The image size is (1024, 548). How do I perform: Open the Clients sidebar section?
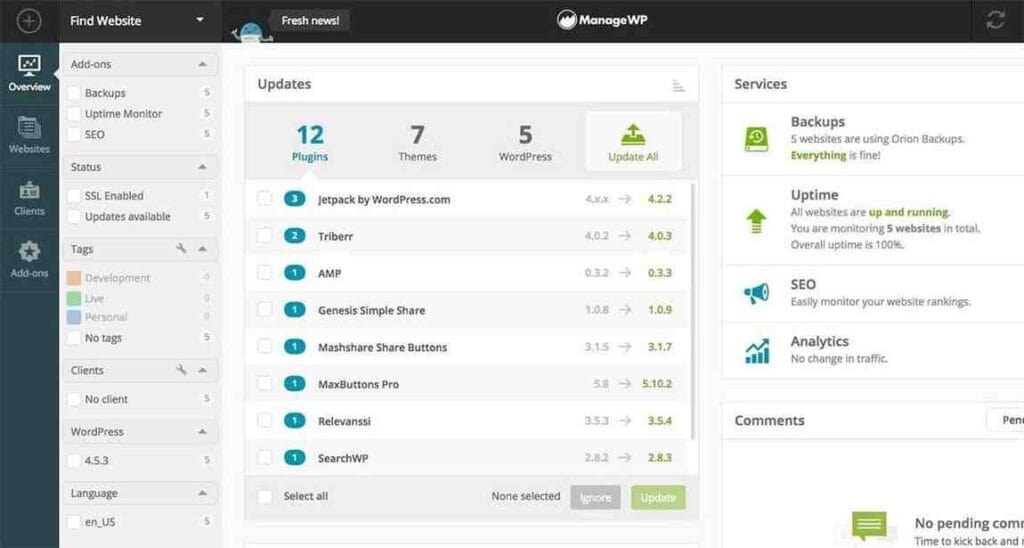[x=29, y=198]
